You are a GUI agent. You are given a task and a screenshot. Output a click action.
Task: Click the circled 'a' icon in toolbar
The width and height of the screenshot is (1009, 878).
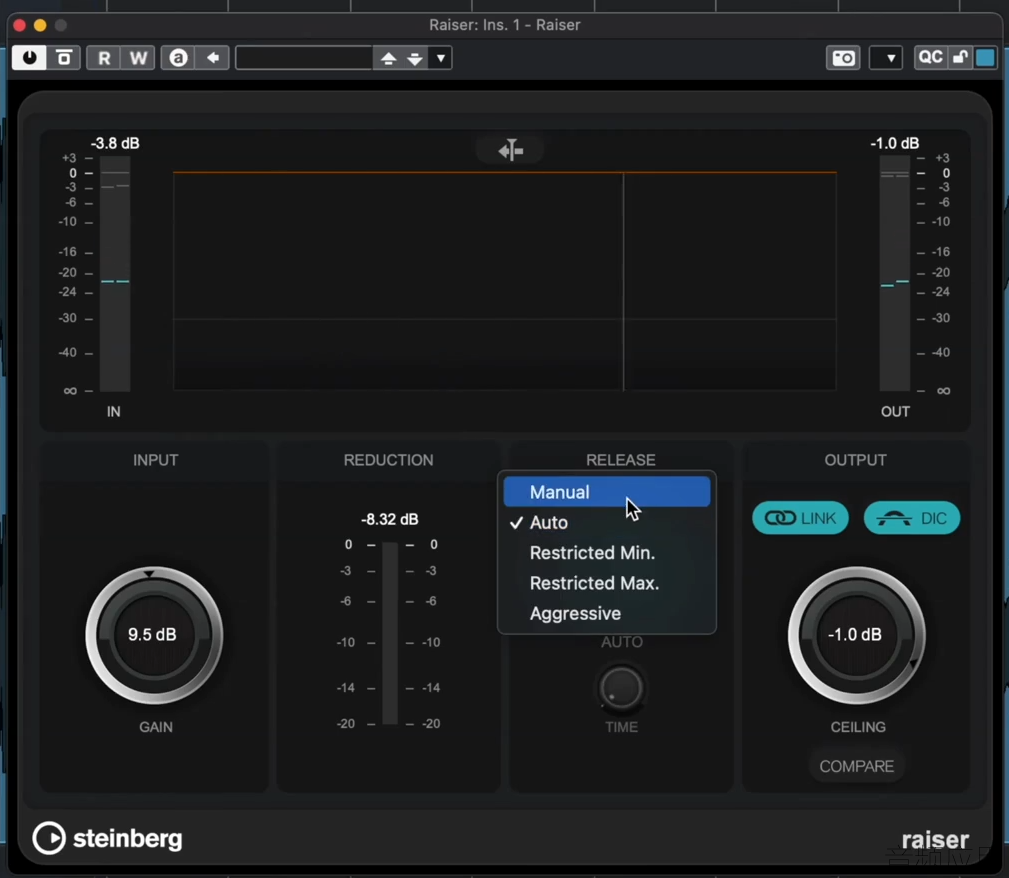pos(178,58)
